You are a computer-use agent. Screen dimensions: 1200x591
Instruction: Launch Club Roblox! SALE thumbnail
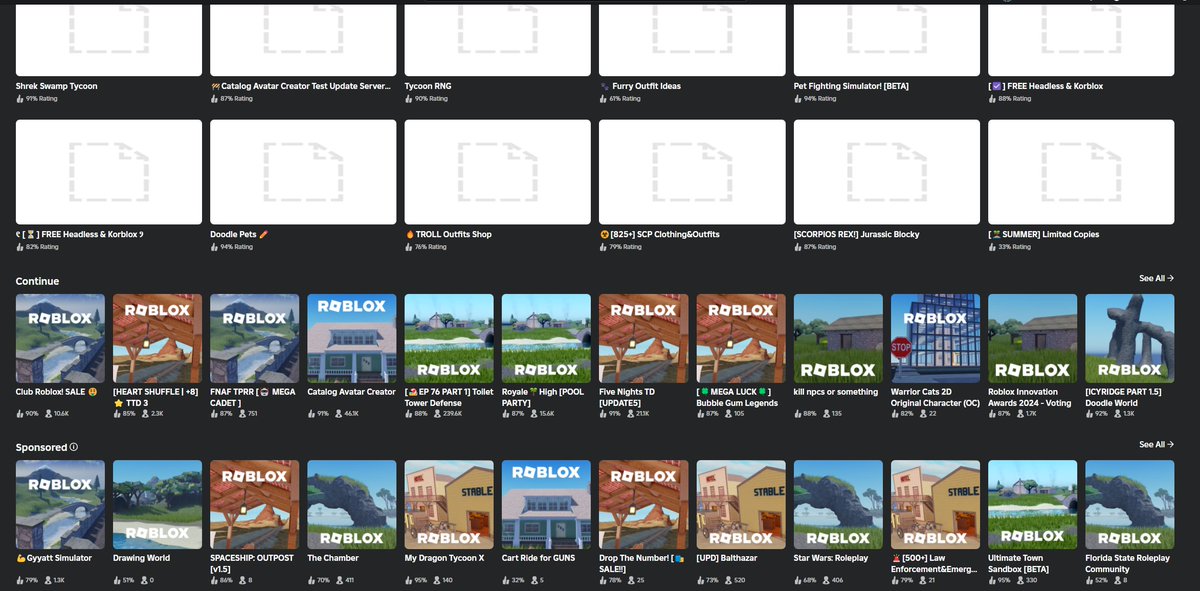click(60, 338)
